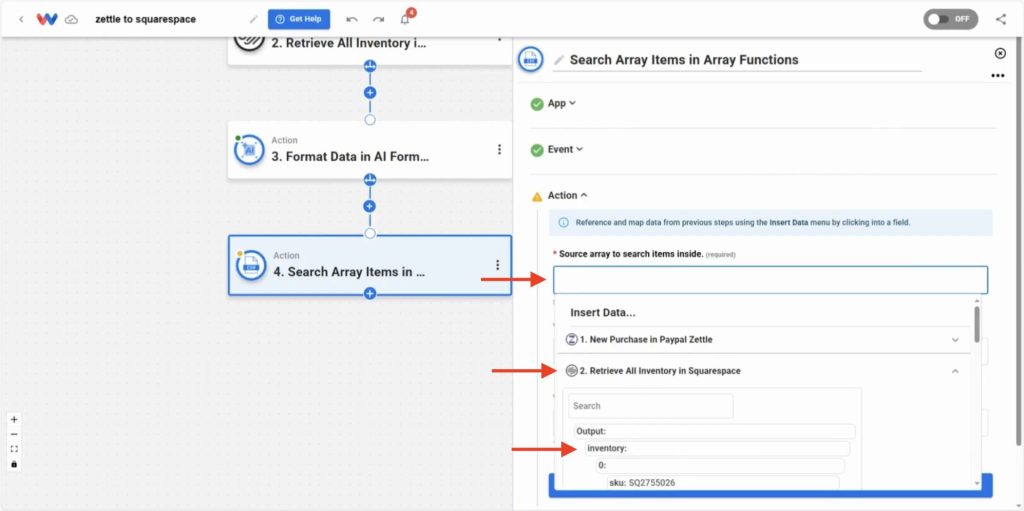Click the workflow title zettle to squarespace

pyautogui.click(x=146, y=19)
